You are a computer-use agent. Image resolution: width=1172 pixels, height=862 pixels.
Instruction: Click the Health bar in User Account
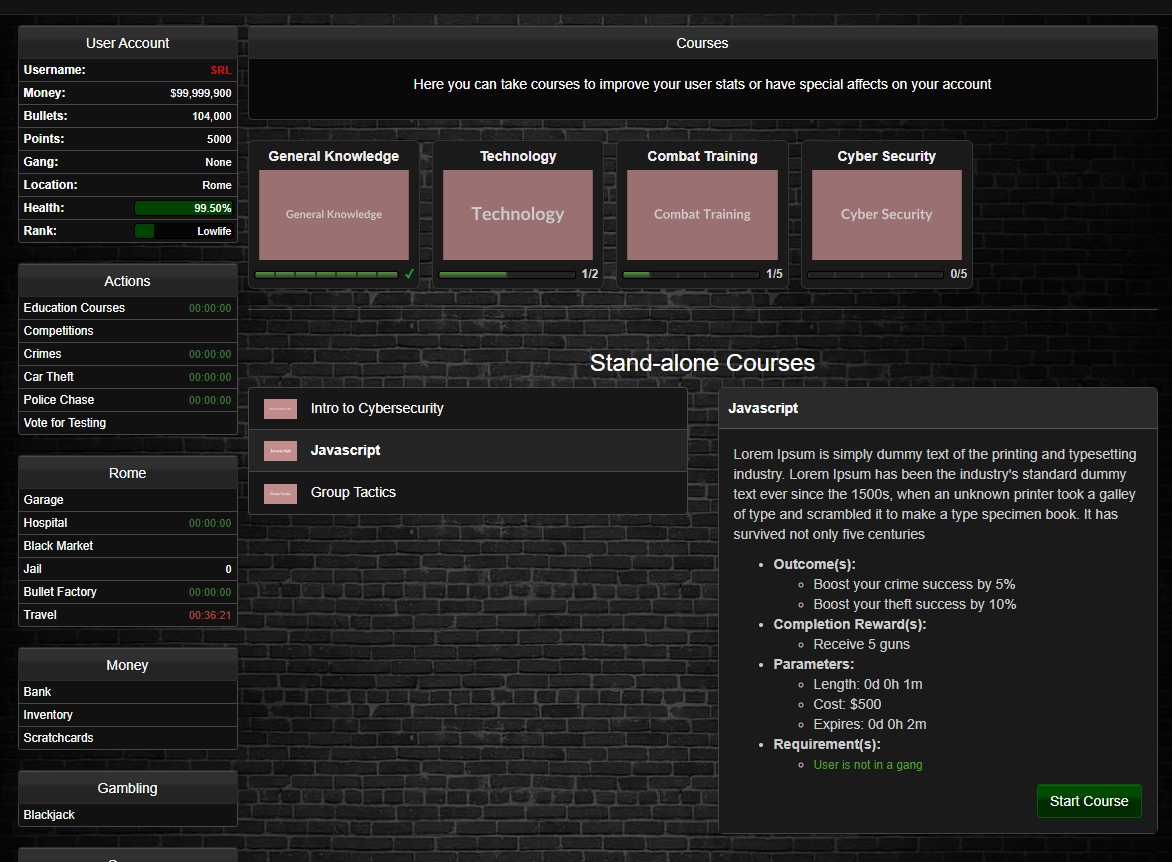184,208
